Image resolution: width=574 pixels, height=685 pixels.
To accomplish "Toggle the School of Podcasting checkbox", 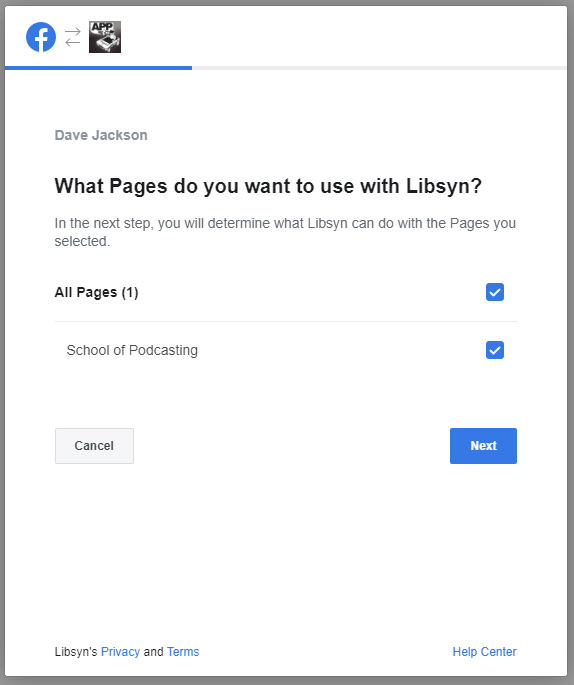I will (x=494, y=350).
